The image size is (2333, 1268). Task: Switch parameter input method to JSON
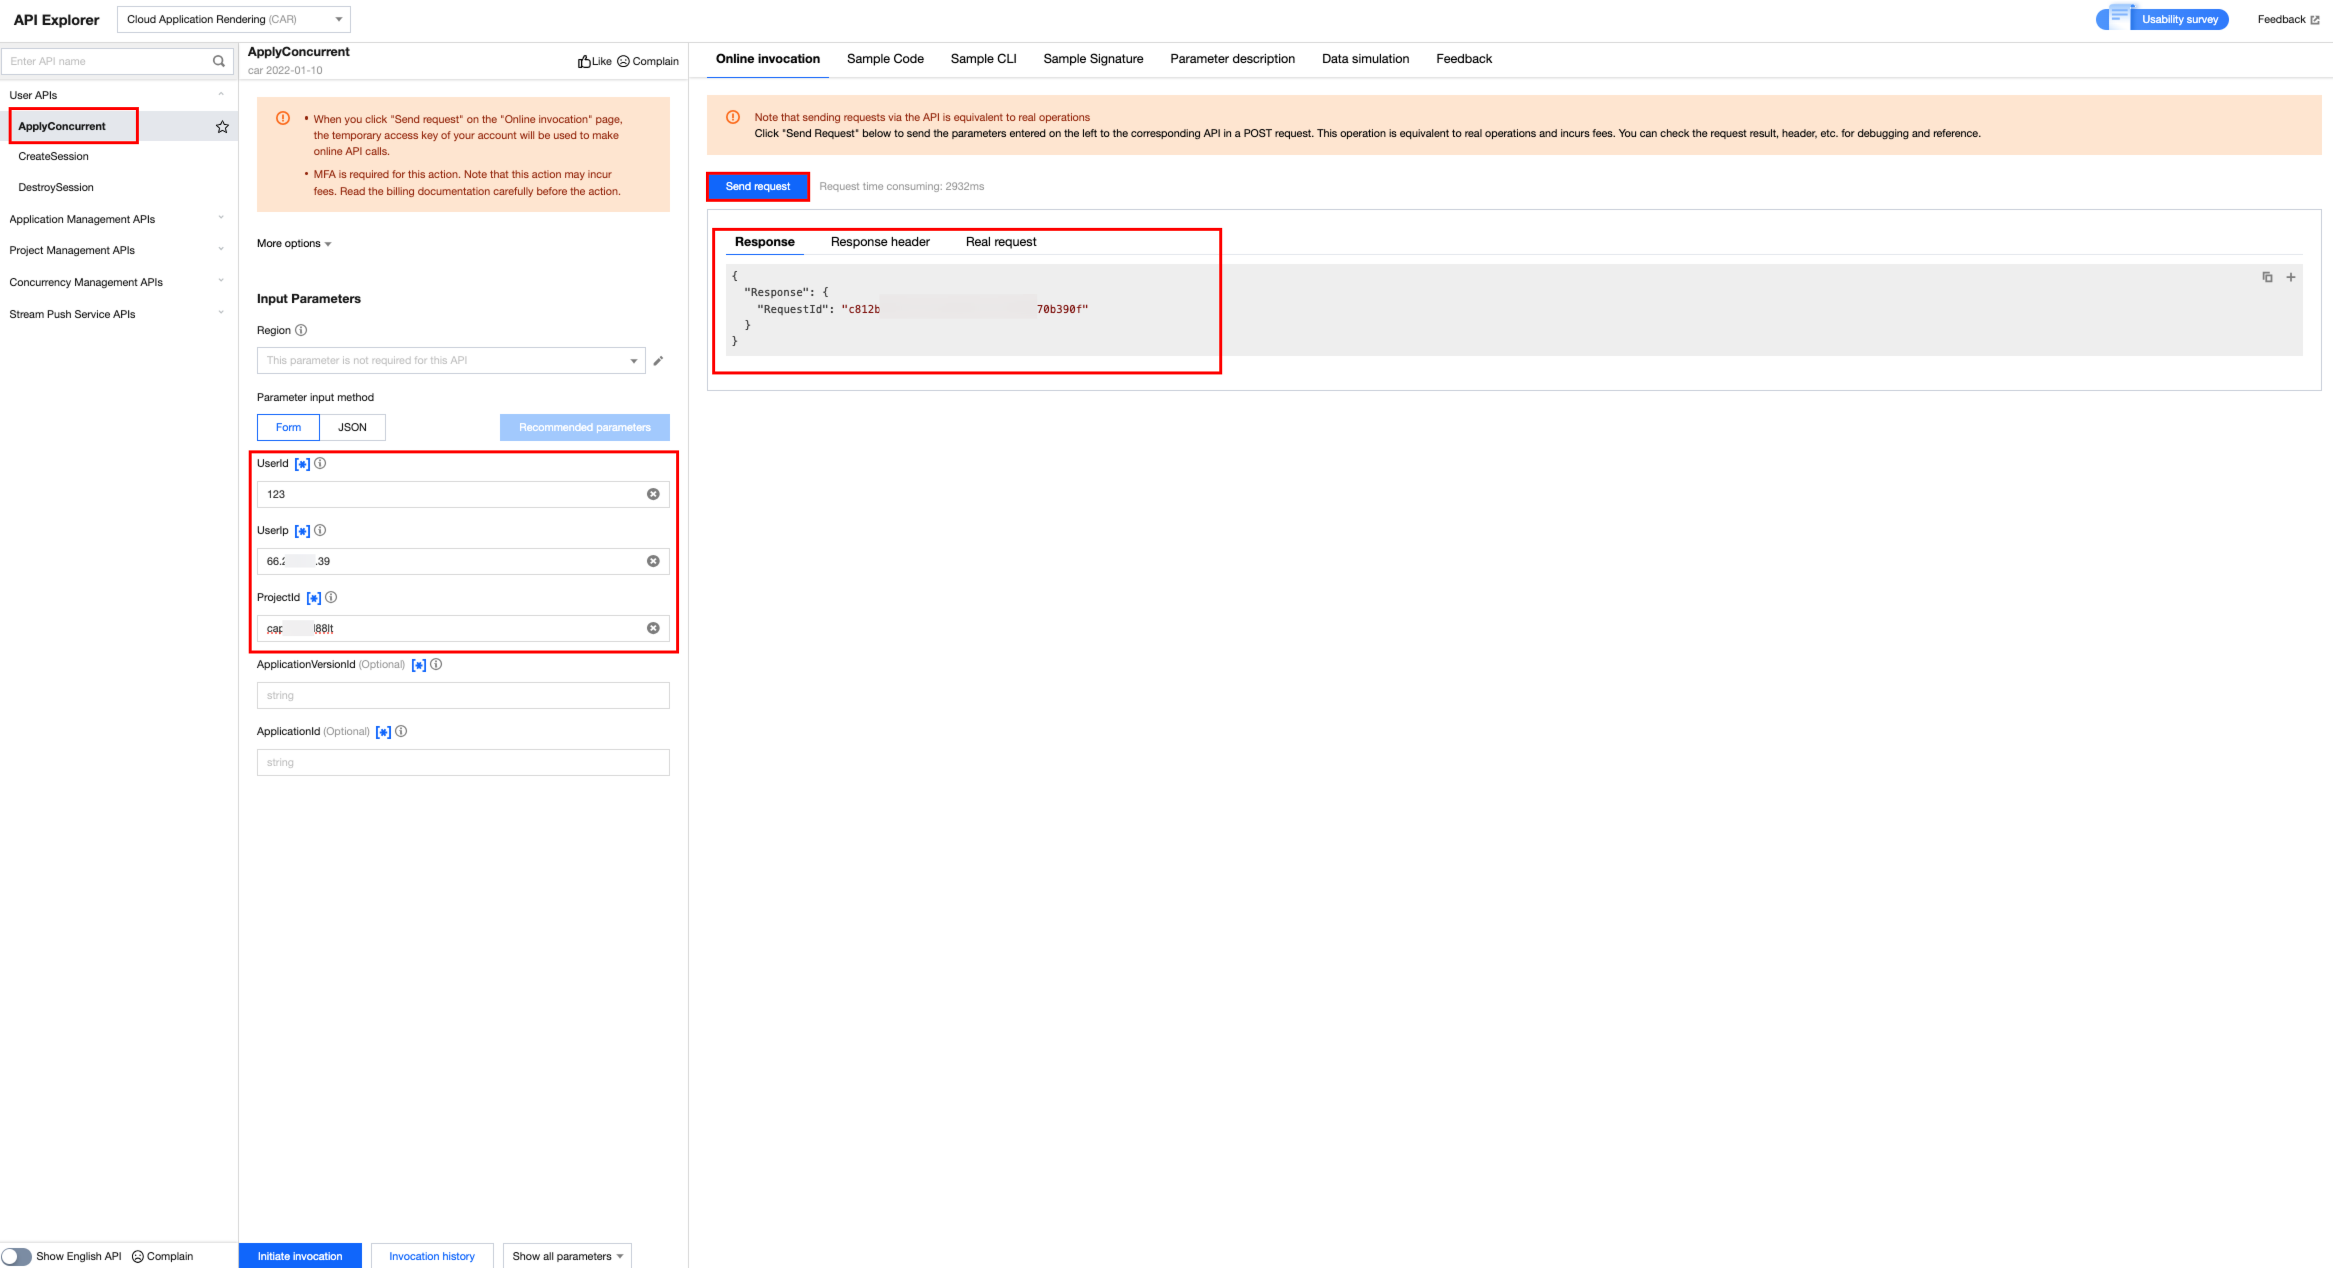pos(352,427)
